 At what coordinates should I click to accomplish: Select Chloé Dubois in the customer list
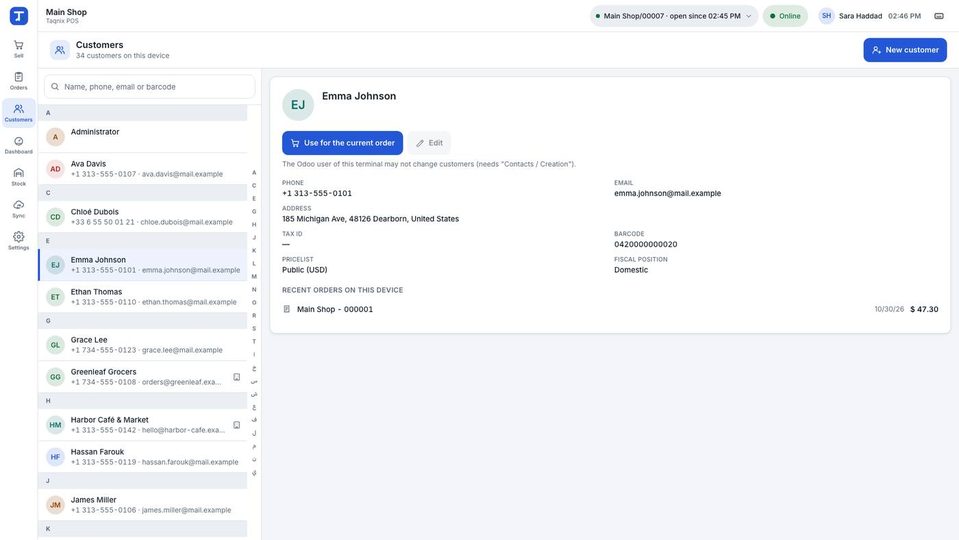(x=143, y=216)
